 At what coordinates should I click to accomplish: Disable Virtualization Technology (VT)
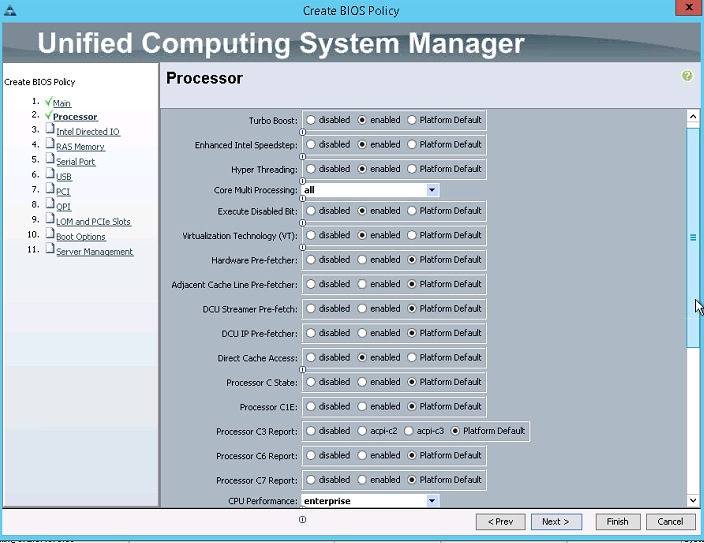tap(311, 235)
